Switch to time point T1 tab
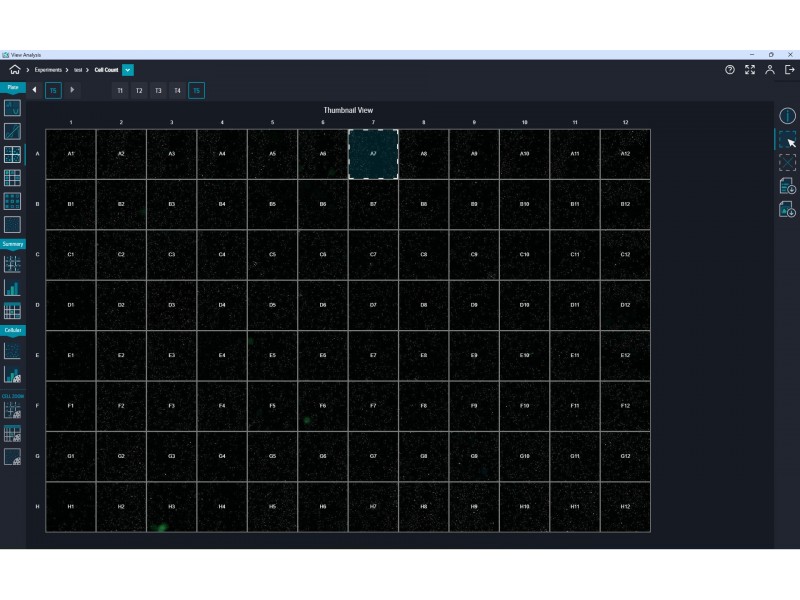 coord(120,91)
